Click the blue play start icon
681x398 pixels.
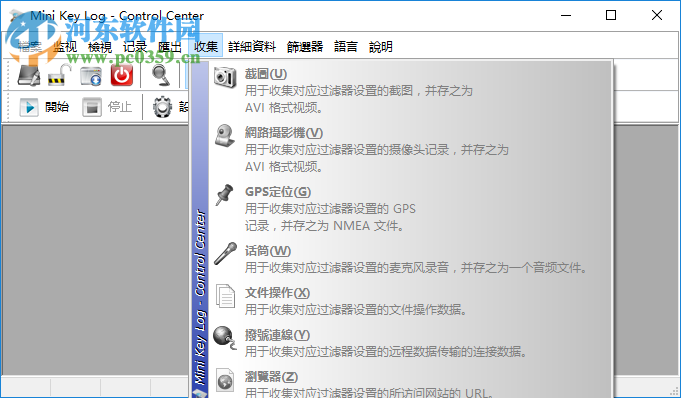click(x=29, y=107)
